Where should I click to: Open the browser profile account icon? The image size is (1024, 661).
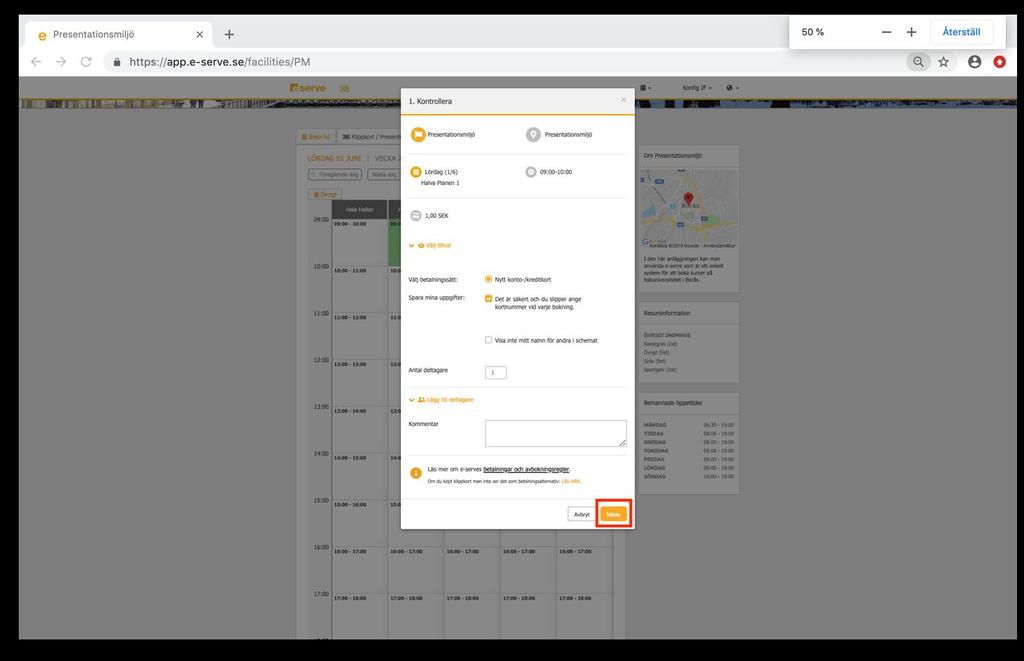pos(974,62)
